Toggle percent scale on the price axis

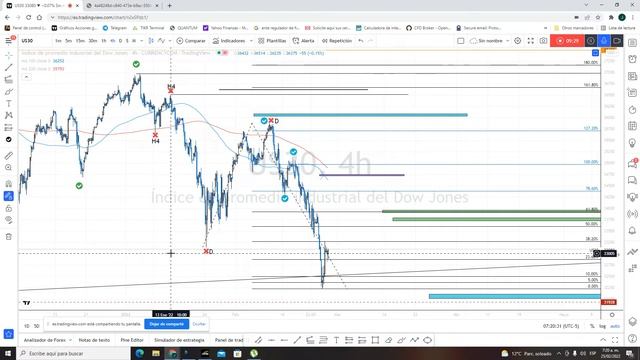click(592, 326)
